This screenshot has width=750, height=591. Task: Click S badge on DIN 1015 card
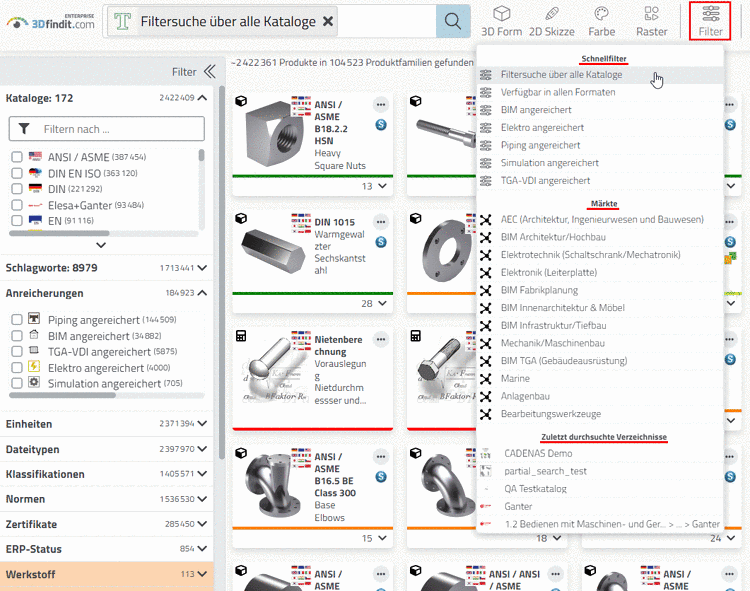click(381, 242)
